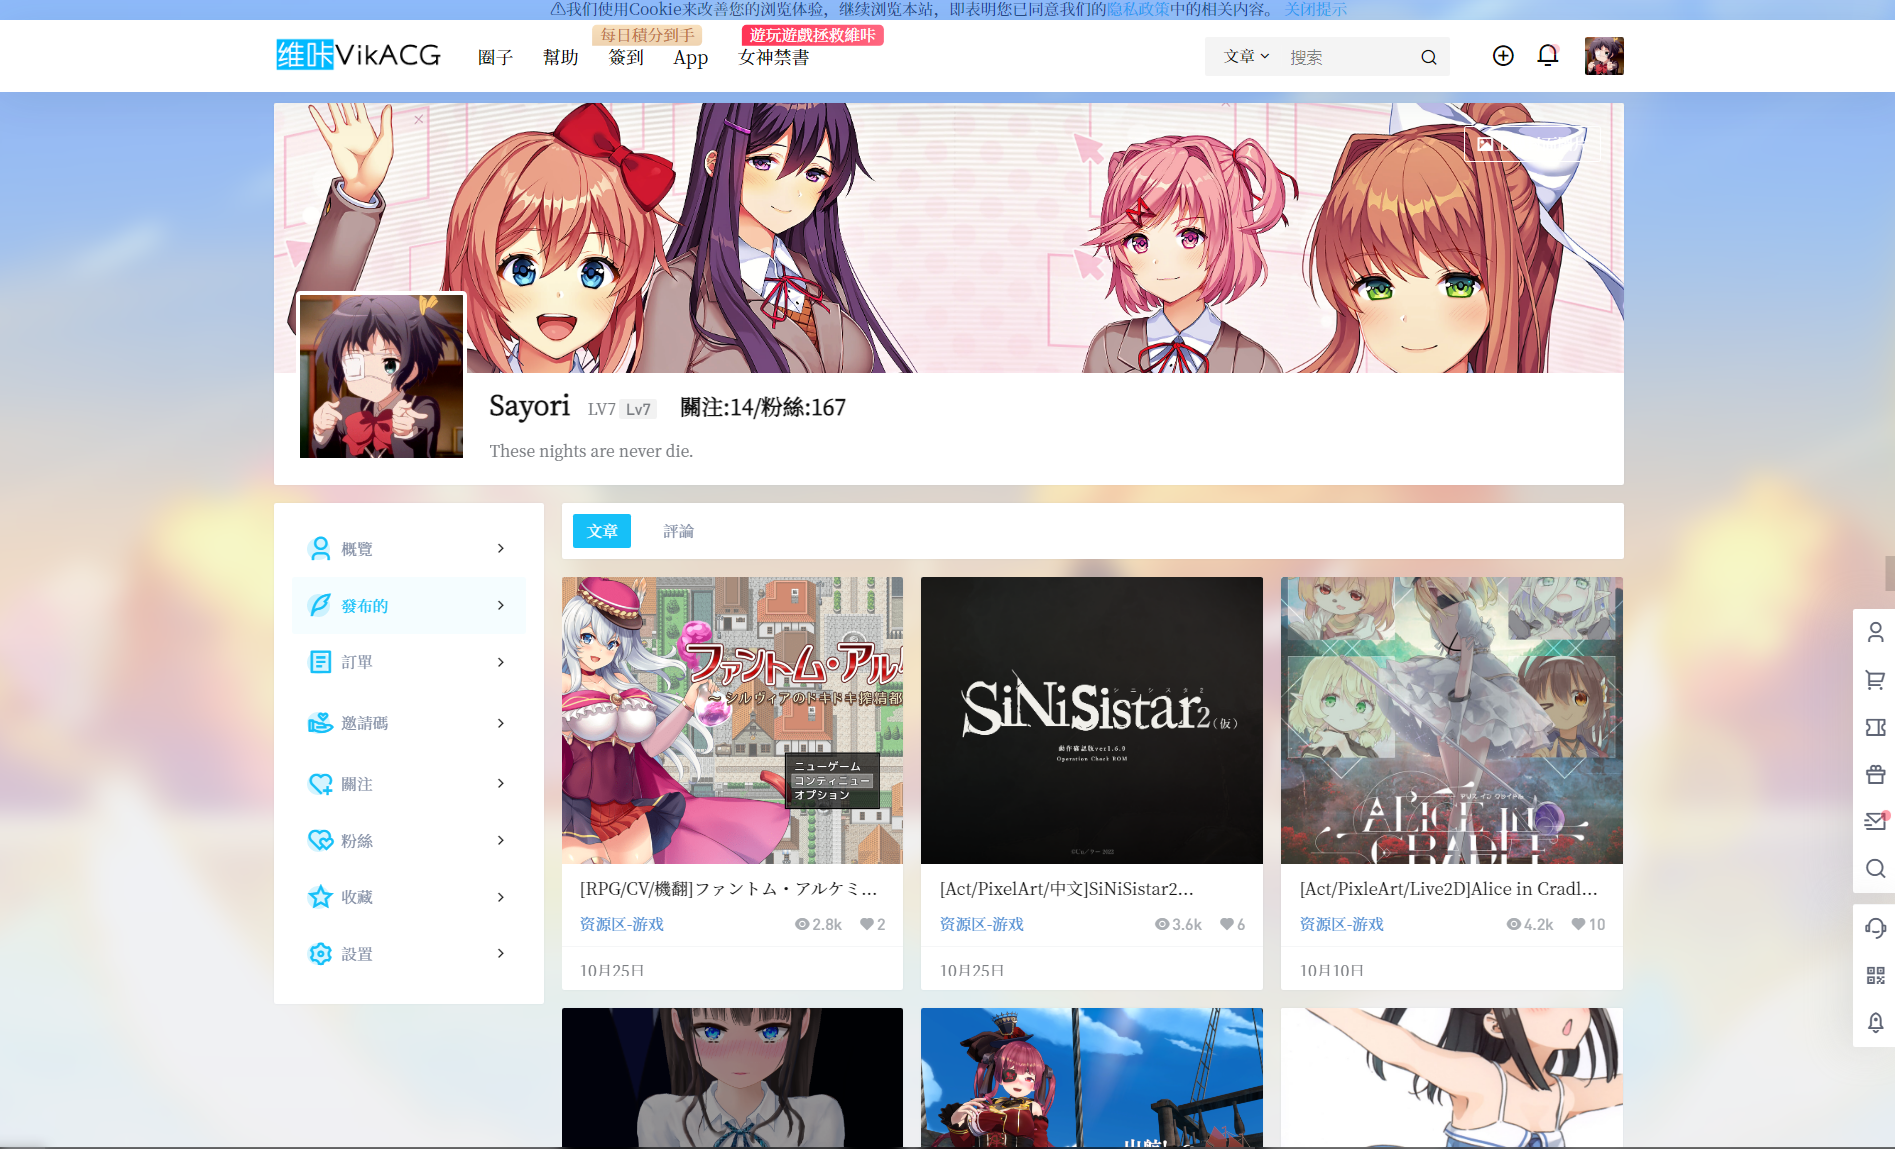Click 资源区-游戏 category under Alice in Cradle post
The height and width of the screenshot is (1149, 1895).
coord(1342,924)
